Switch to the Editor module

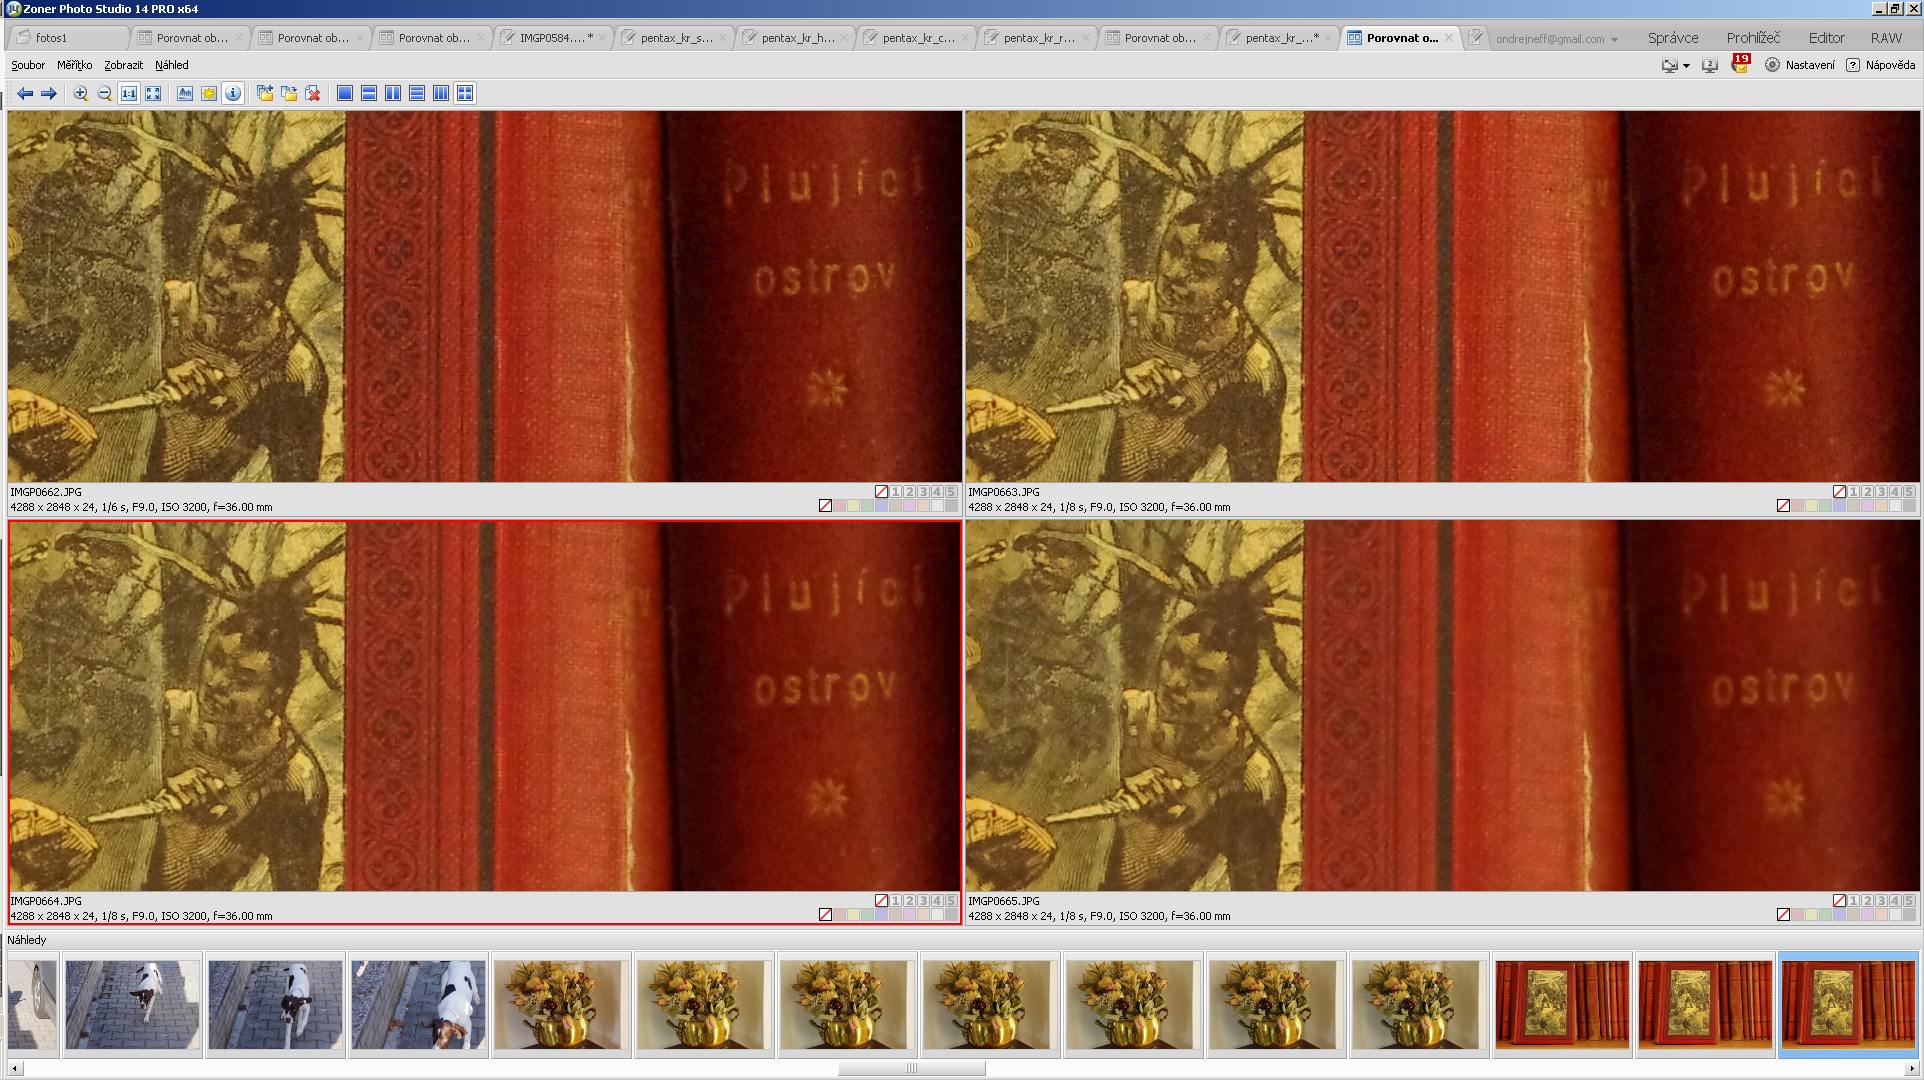pos(1826,38)
